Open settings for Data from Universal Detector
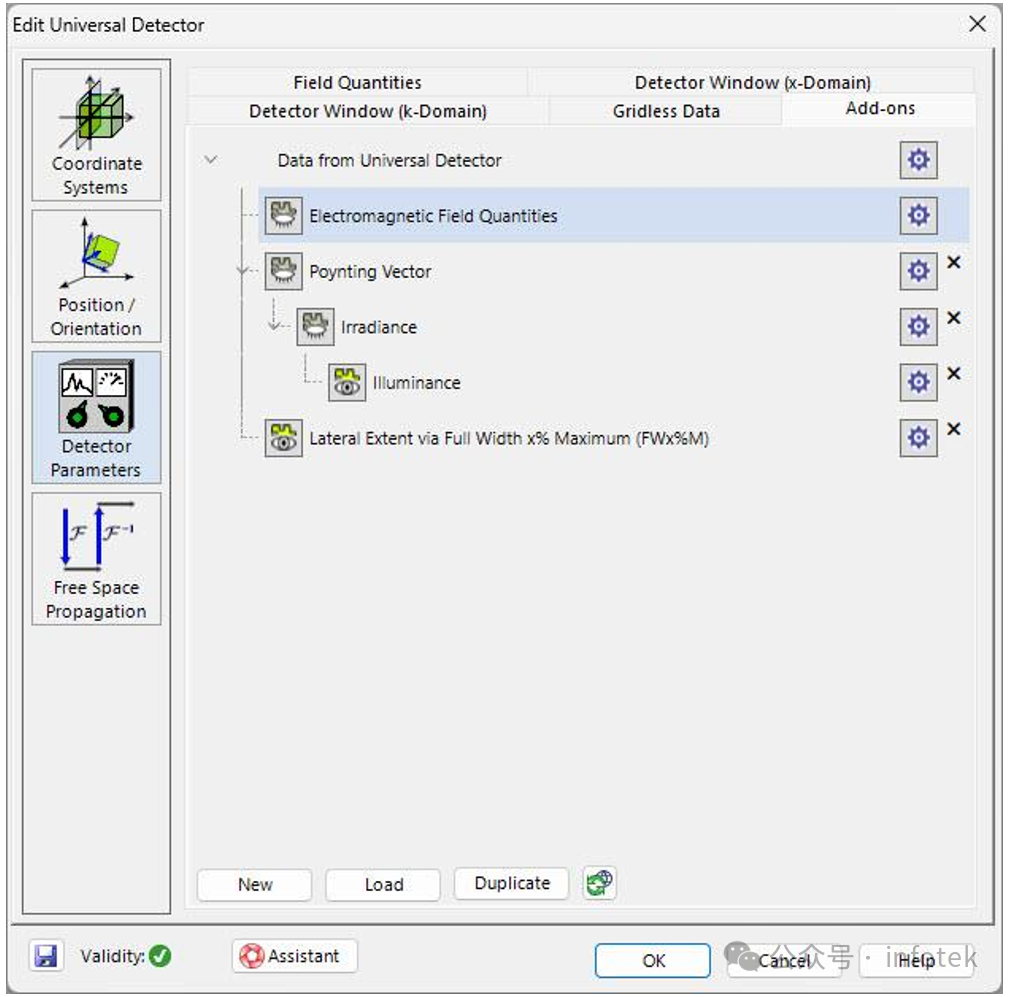1009x997 pixels. pos(917,159)
